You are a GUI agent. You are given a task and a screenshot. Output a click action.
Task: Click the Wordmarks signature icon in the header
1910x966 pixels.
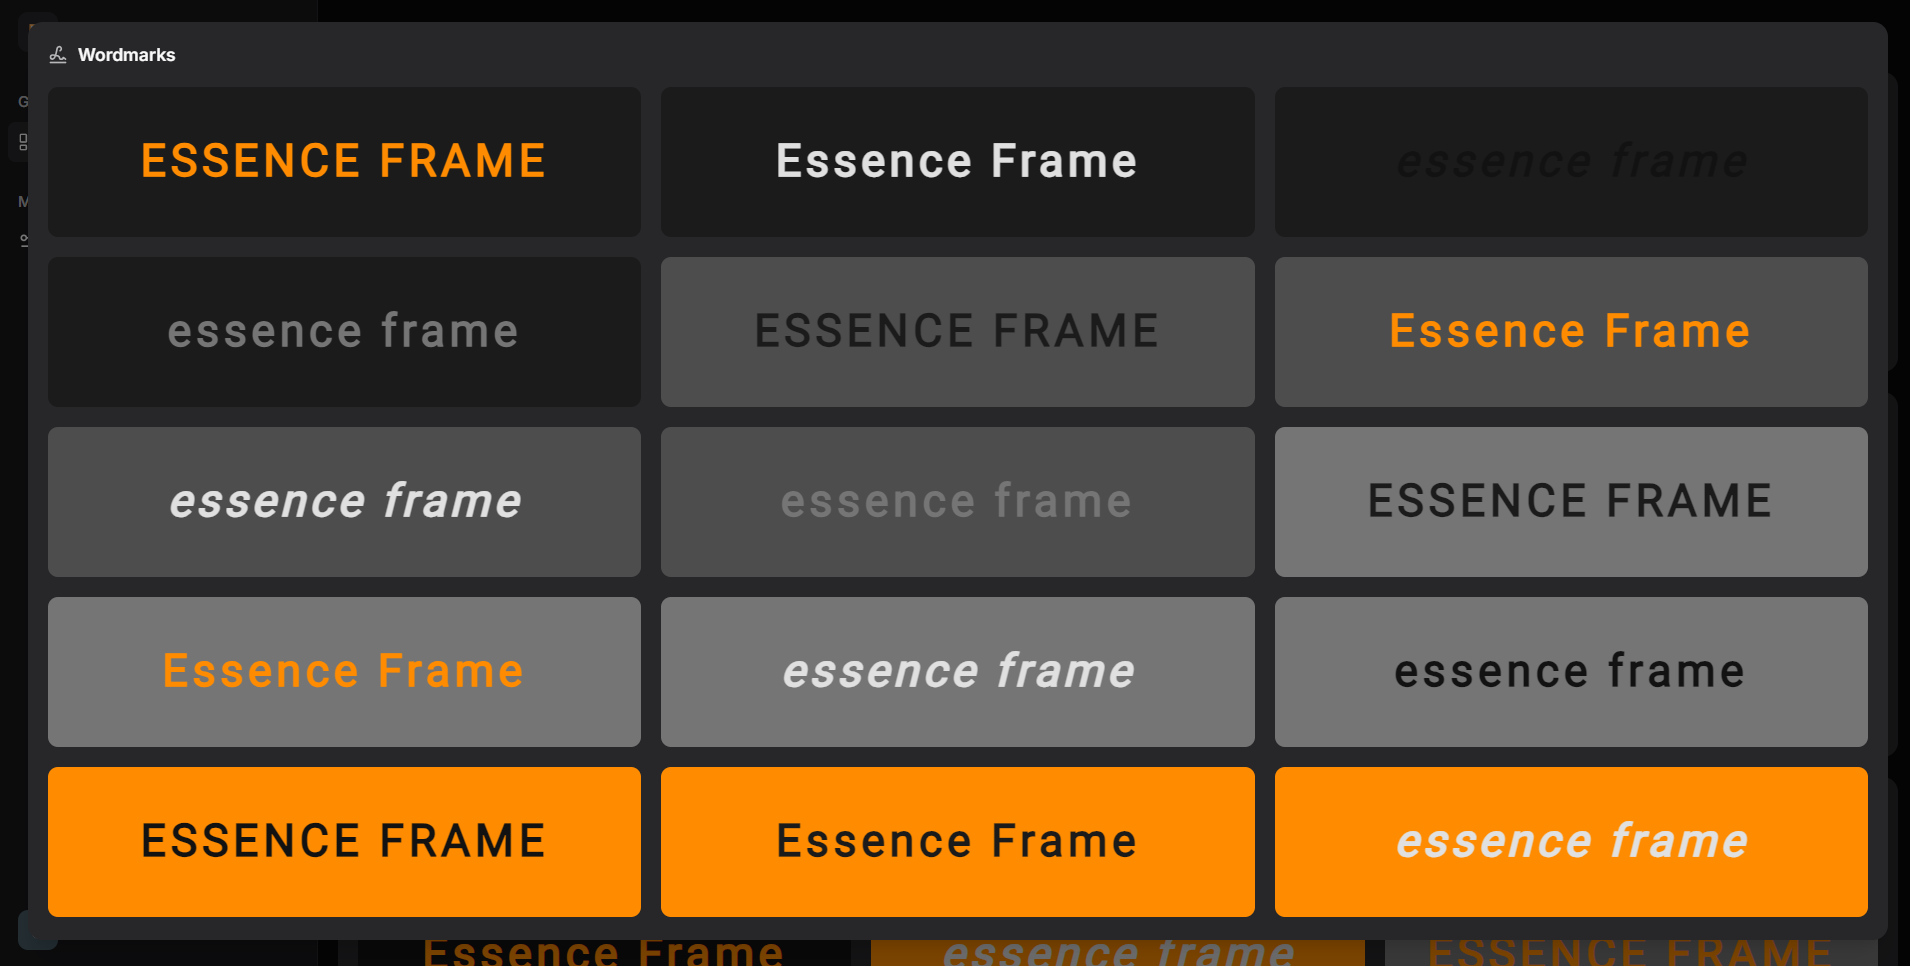(57, 54)
